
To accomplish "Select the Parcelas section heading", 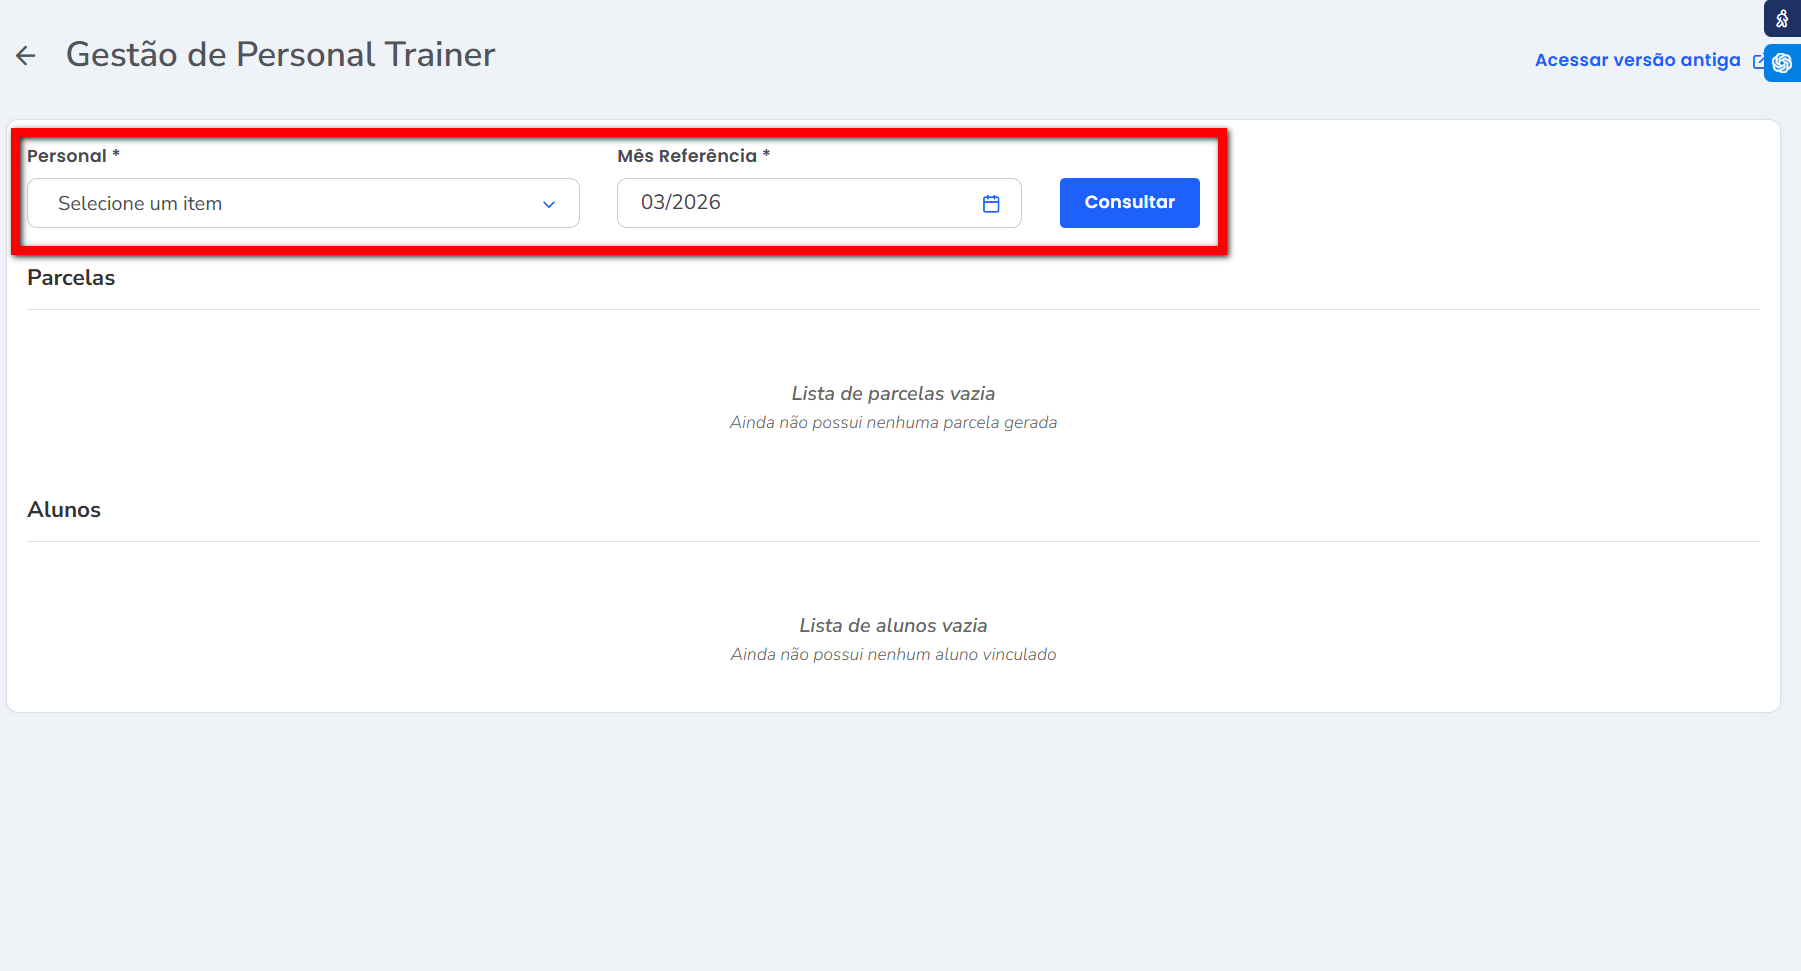I will (x=71, y=278).
